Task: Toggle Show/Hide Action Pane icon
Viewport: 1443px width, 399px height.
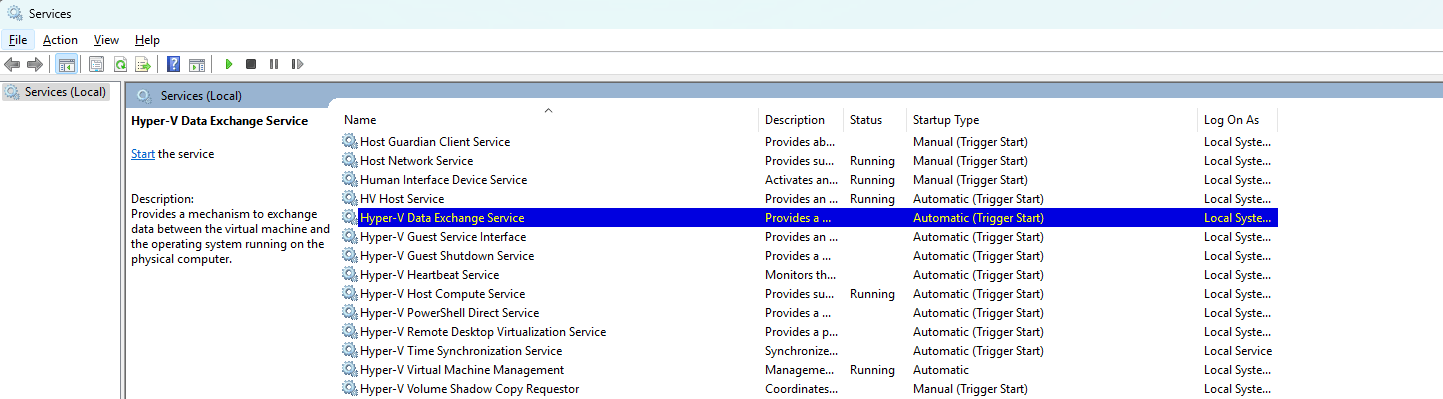Action: (197, 64)
